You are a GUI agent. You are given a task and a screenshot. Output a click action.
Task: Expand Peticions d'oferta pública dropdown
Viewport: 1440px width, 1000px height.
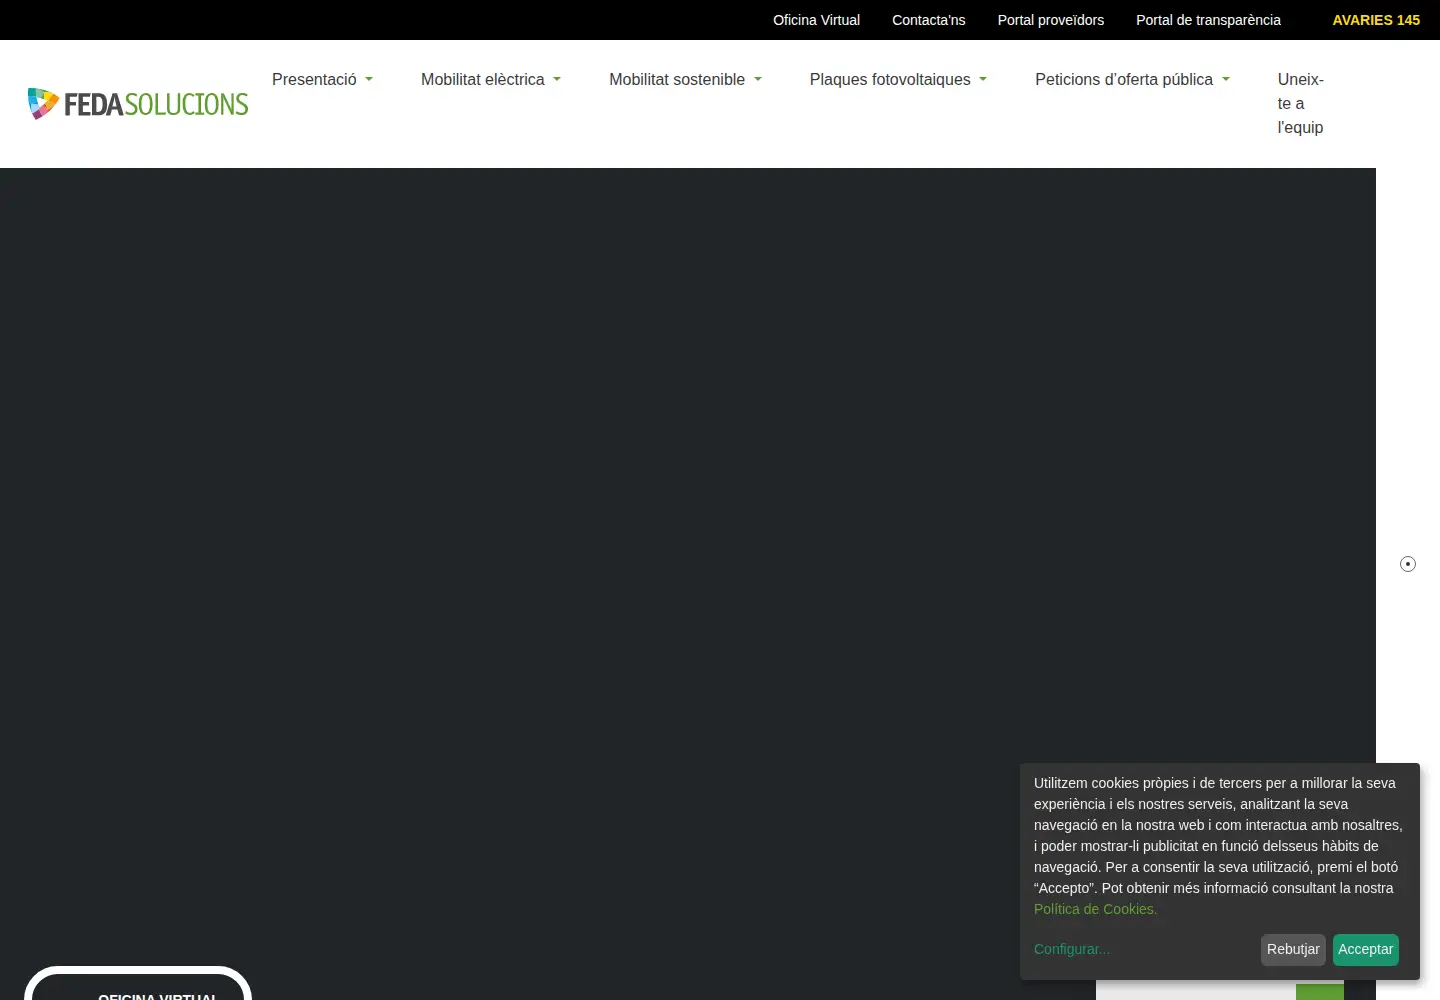tap(1132, 80)
